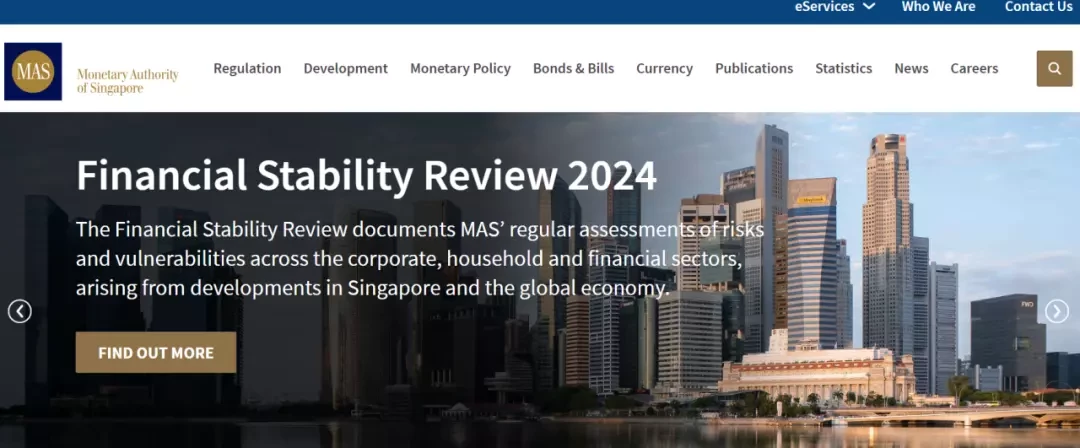Open the Currency menu
This screenshot has height=448, width=1080.
pyautogui.click(x=664, y=68)
